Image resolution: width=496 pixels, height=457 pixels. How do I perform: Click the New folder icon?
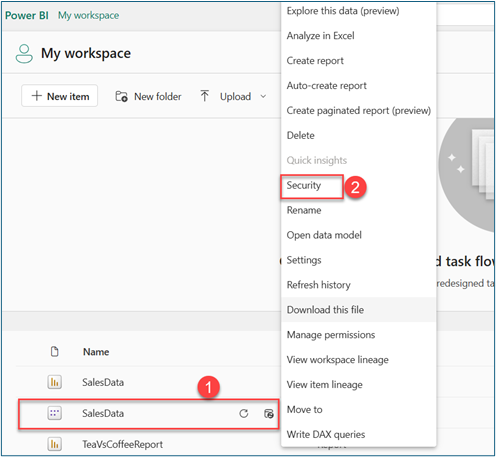(x=121, y=96)
